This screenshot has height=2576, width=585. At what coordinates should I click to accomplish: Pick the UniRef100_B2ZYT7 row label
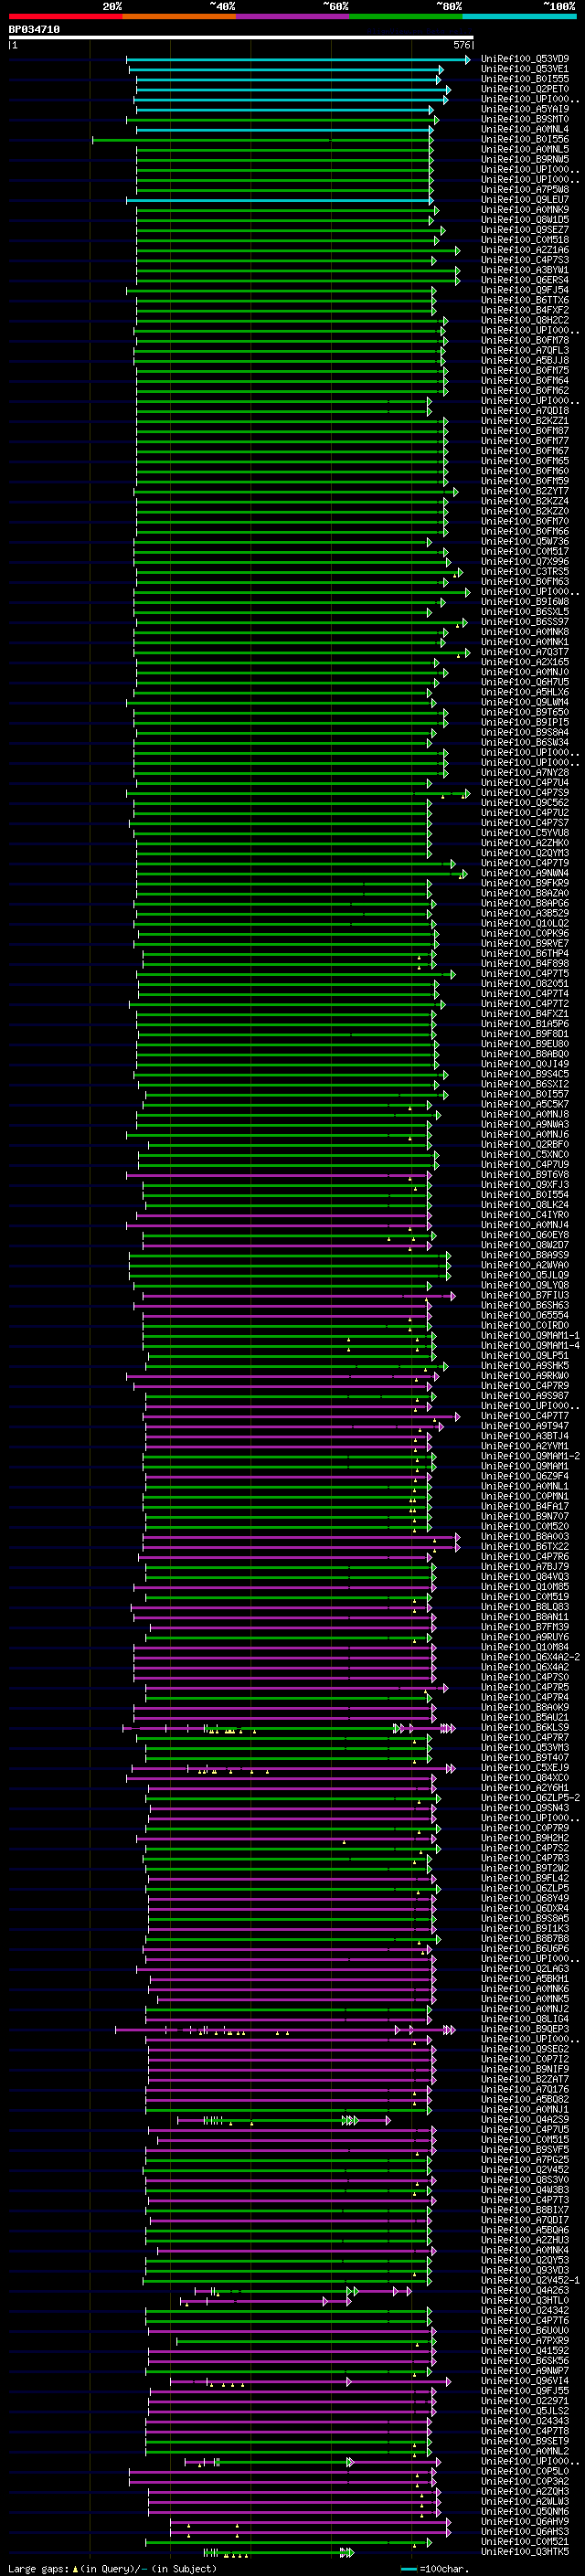525,491
